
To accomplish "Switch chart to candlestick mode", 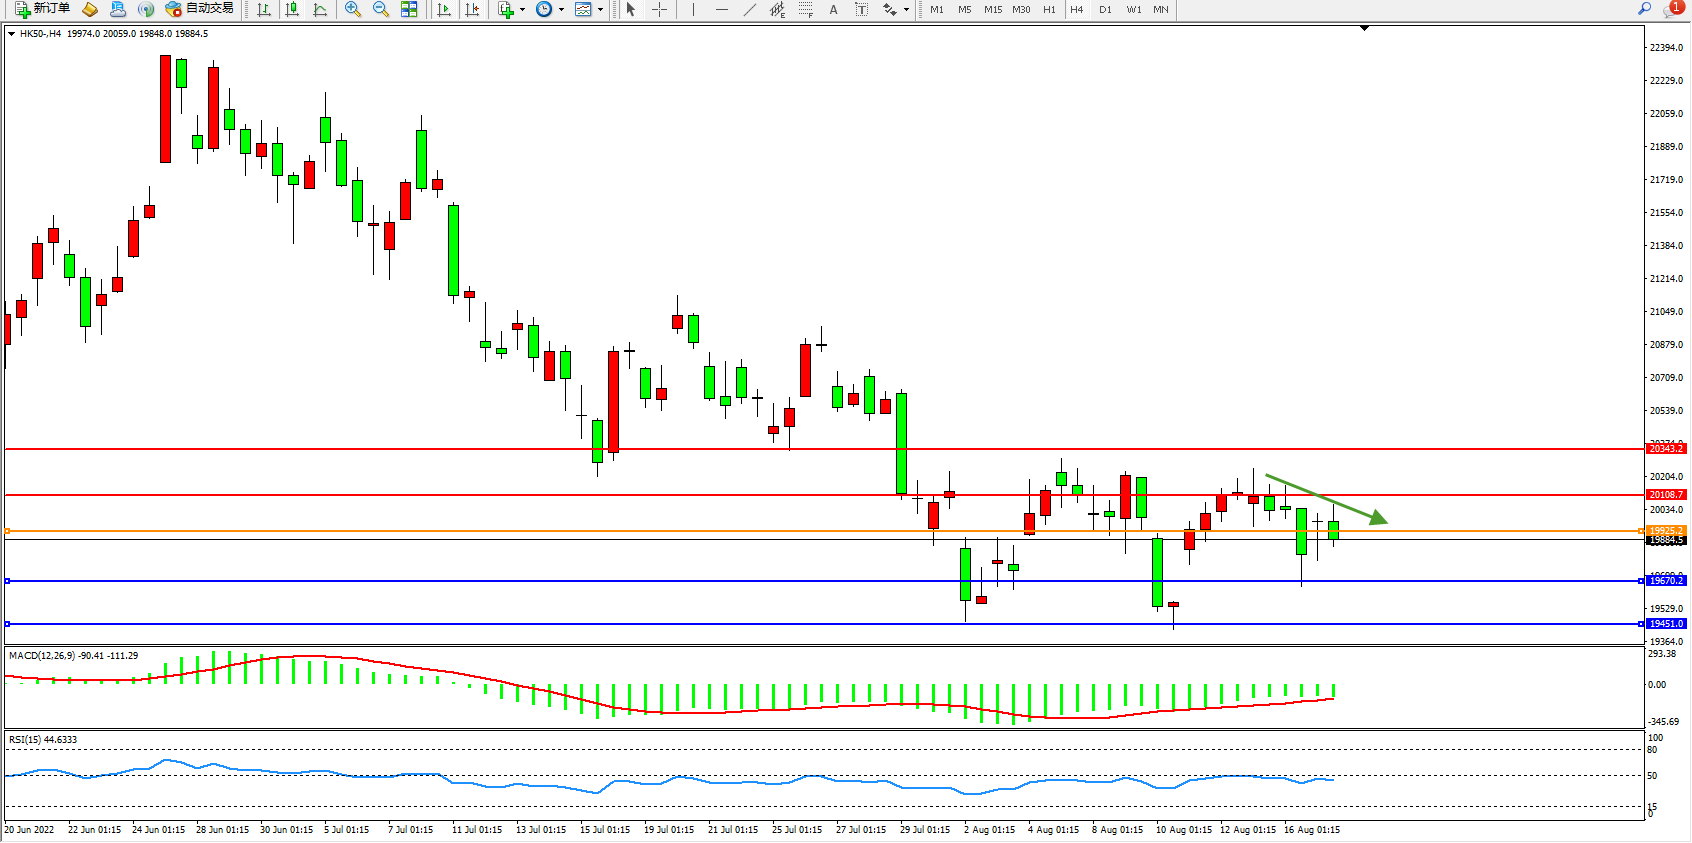I will click(x=292, y=9).
